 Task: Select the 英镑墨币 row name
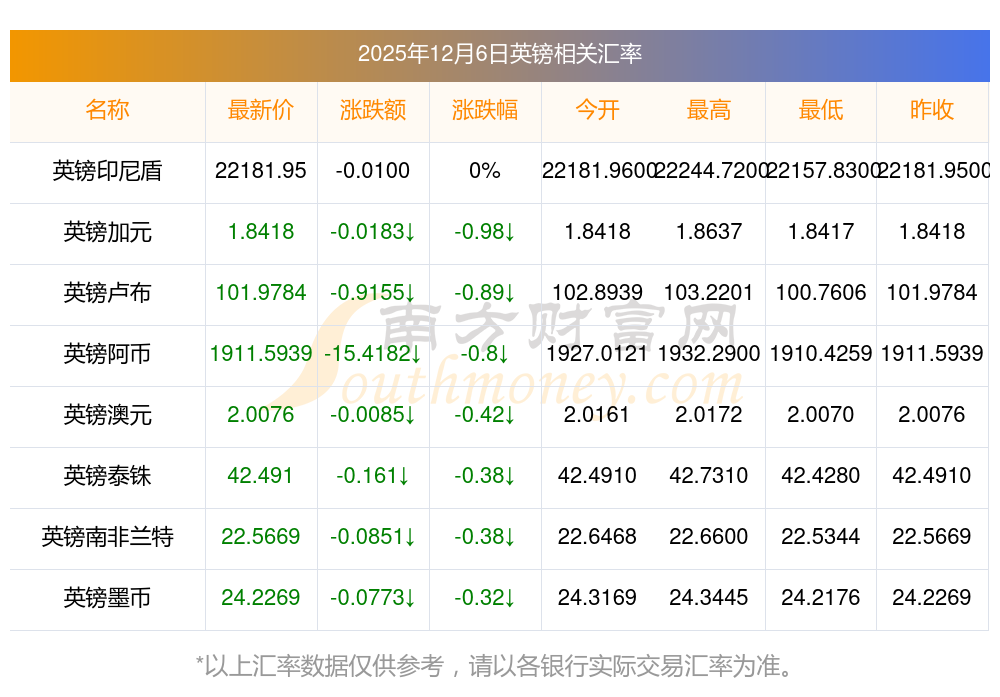(x=107, y=598)
